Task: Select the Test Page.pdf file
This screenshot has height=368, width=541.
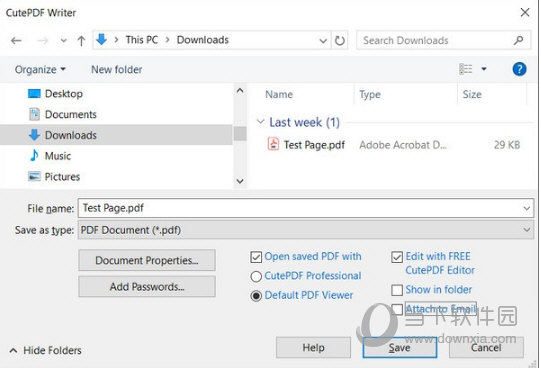Action: click(x=314, y=145)
